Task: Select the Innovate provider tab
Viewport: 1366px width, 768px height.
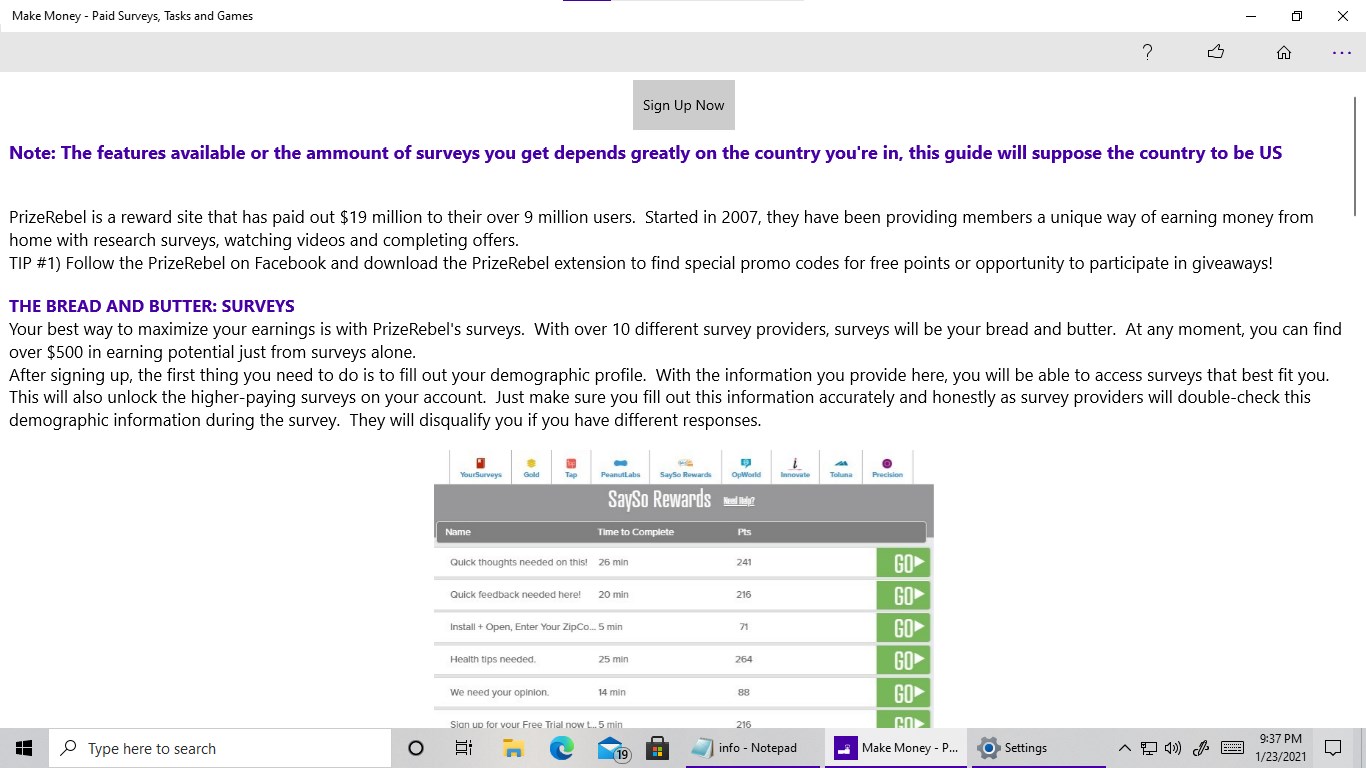Action: click(x=795, y=467)
